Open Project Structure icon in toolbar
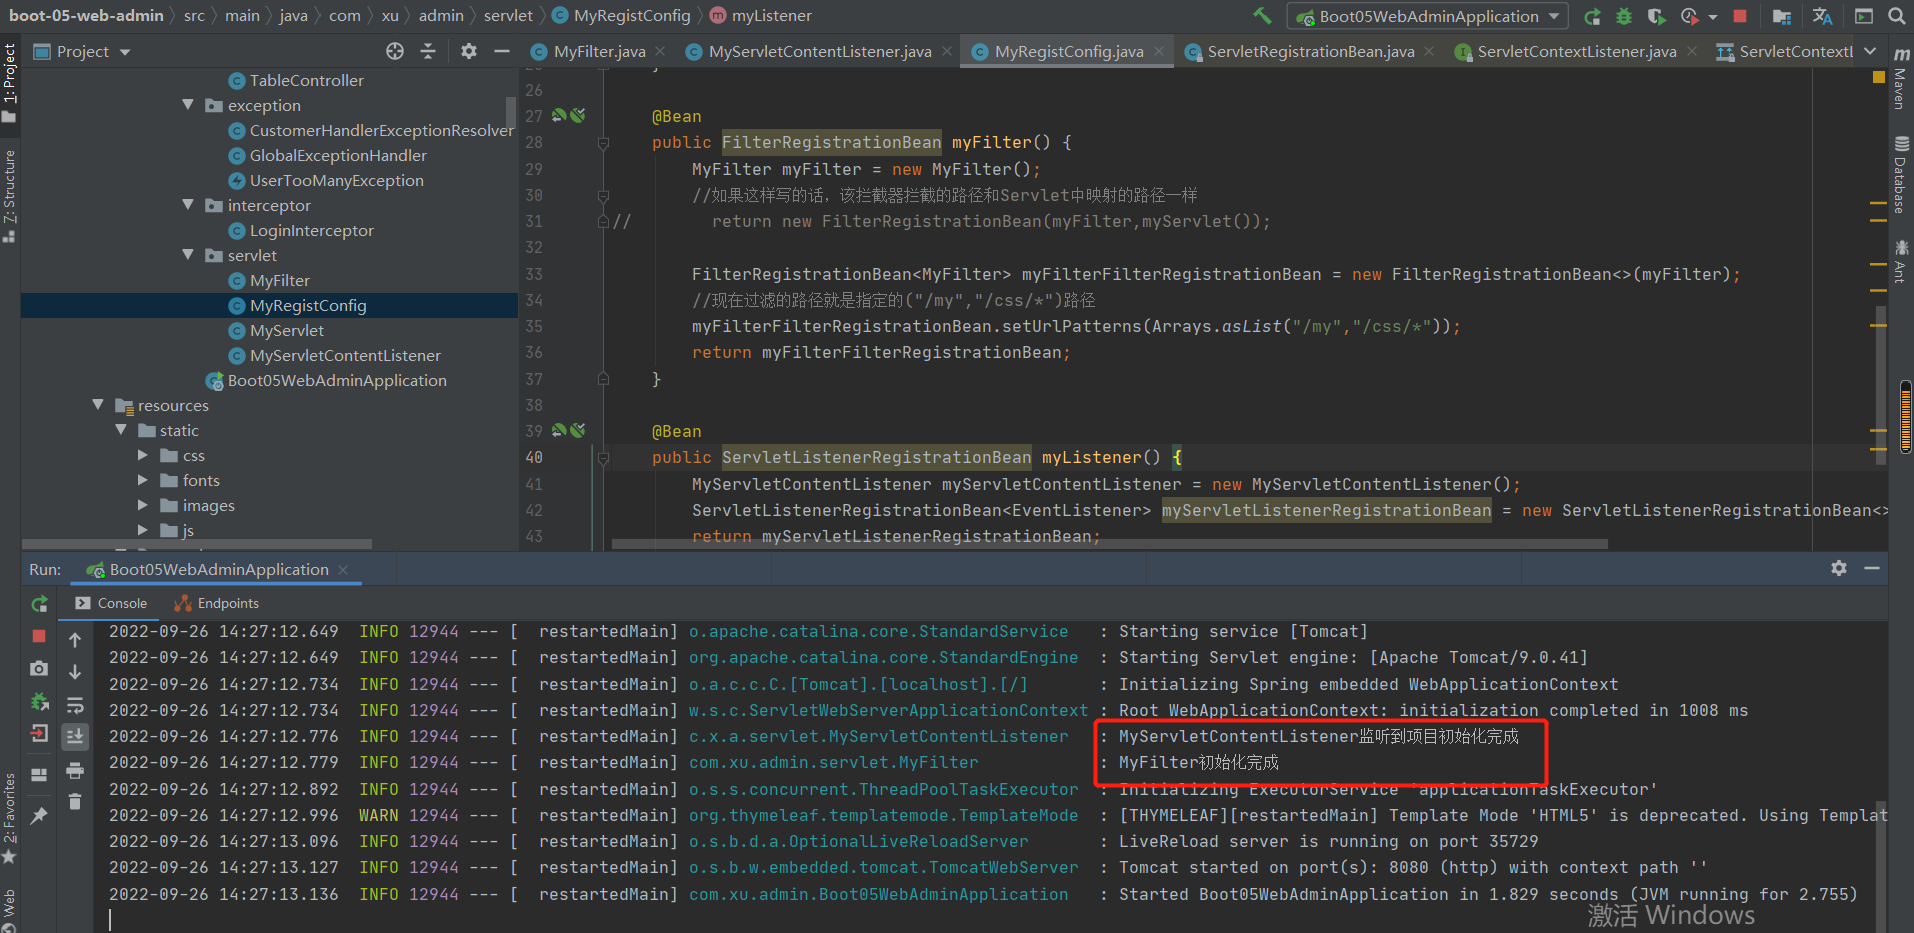This screenshot has width=1914, height=933. click(1781, 16)
